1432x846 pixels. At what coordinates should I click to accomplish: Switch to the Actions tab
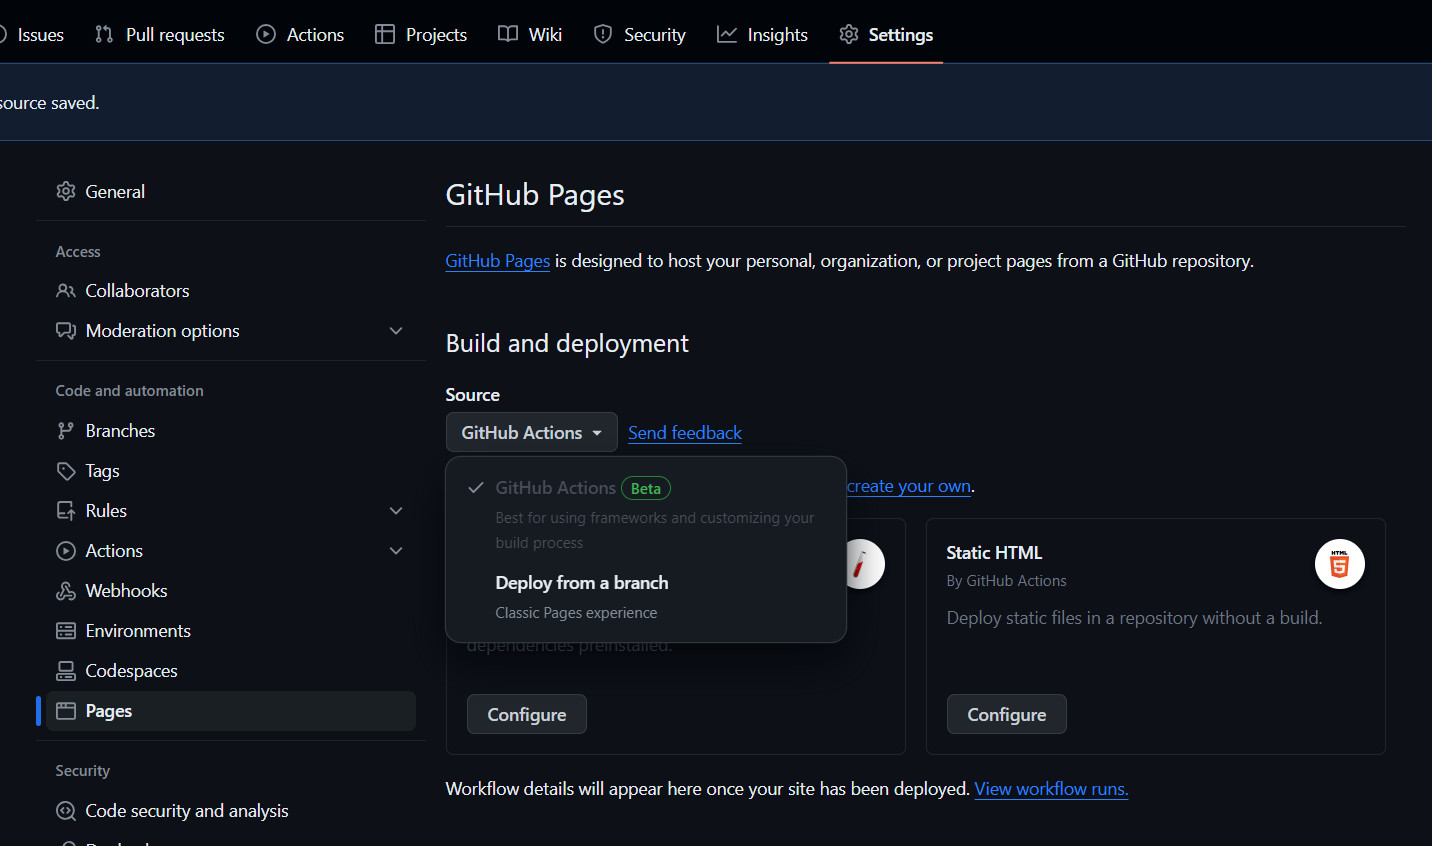click(301, 34)
